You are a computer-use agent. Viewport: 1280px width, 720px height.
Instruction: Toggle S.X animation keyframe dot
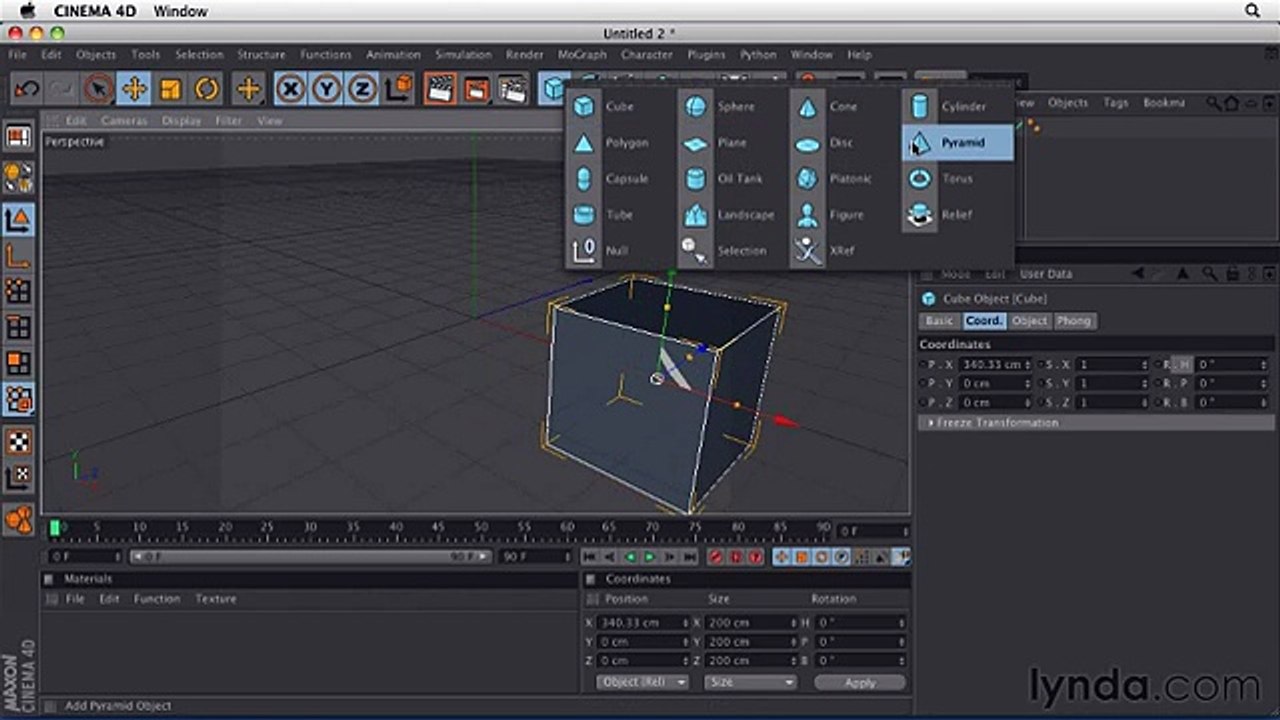tap(1043, 365)
